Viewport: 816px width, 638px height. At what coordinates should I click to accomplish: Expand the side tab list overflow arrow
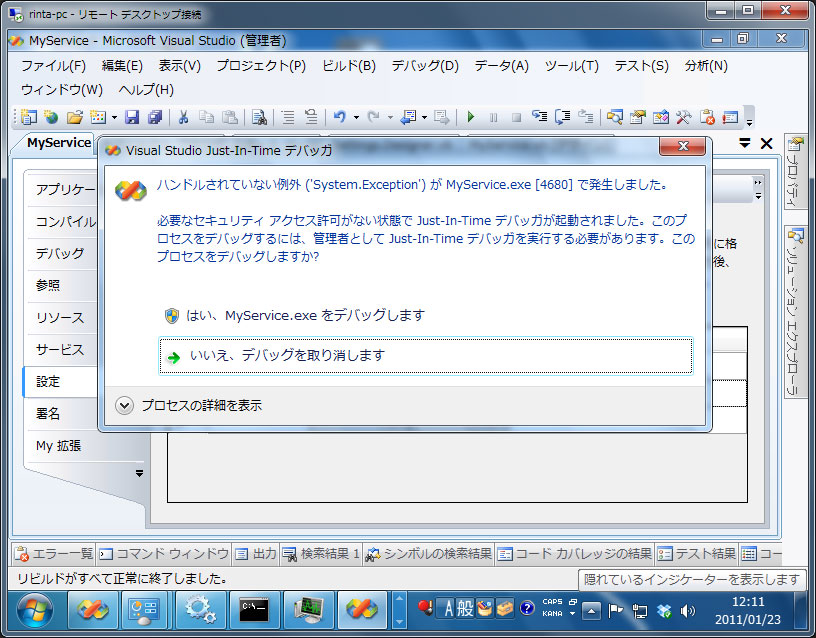coord(139,473)
